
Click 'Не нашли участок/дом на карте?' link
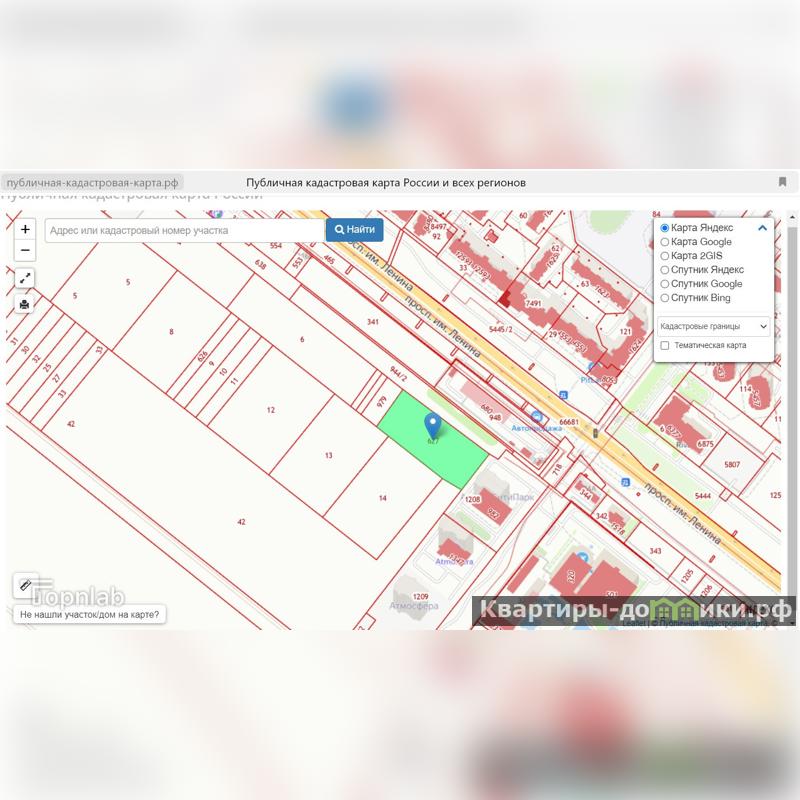89,615
